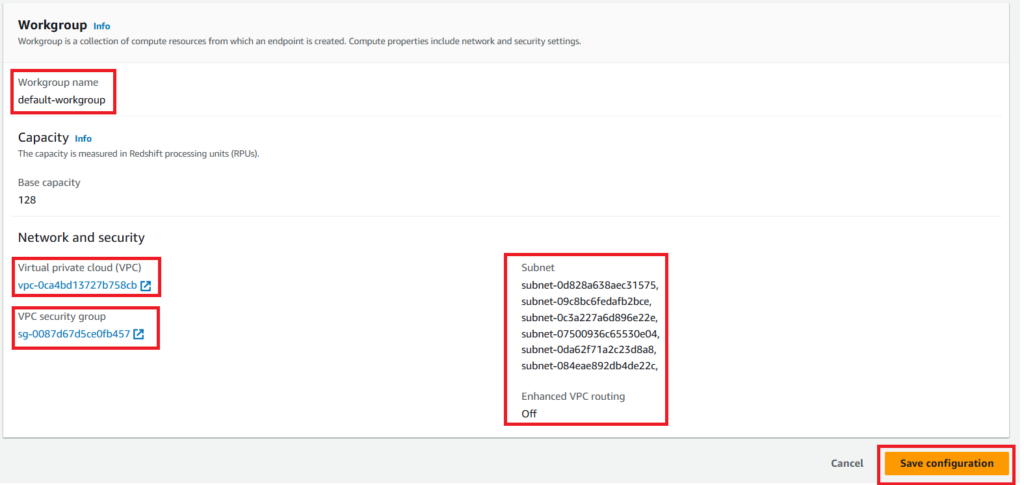Click subnet-09c8bc6fedafb2bce in the subnet list
The height and width of the screenshot is (485, 1024).
tap(586, 301)
